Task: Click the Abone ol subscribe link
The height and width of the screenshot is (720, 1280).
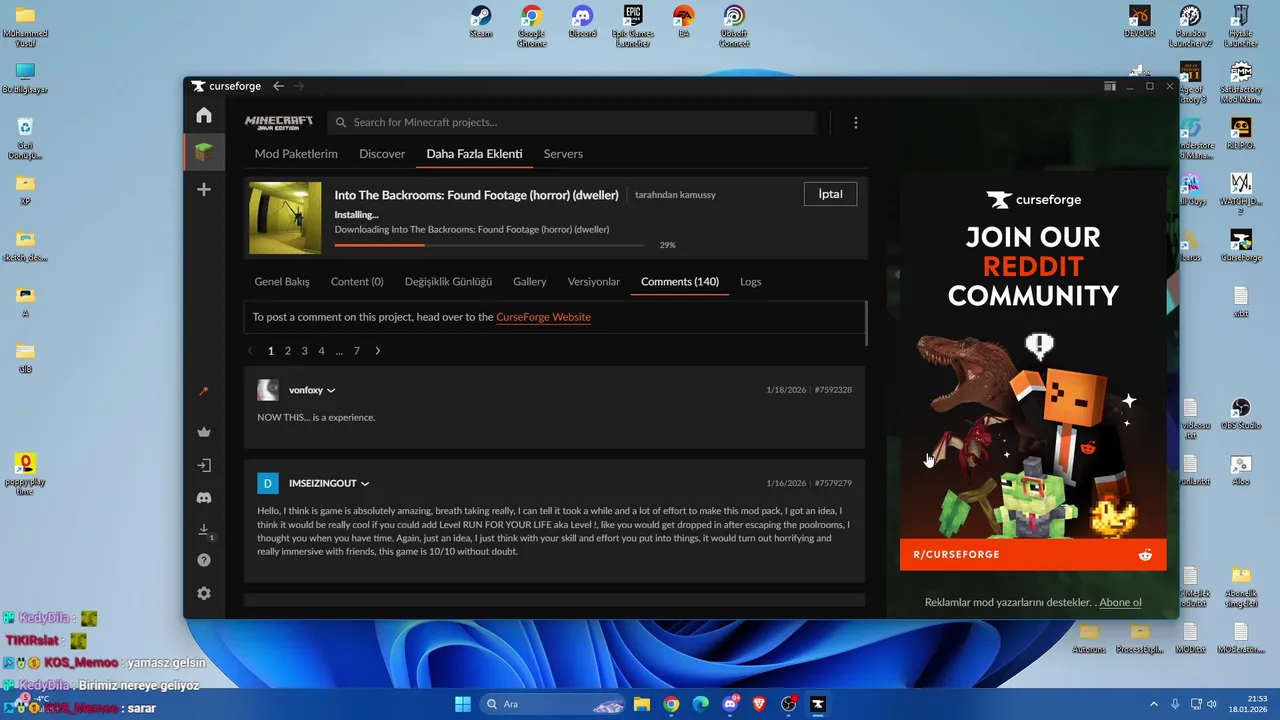Action: 1121,602
